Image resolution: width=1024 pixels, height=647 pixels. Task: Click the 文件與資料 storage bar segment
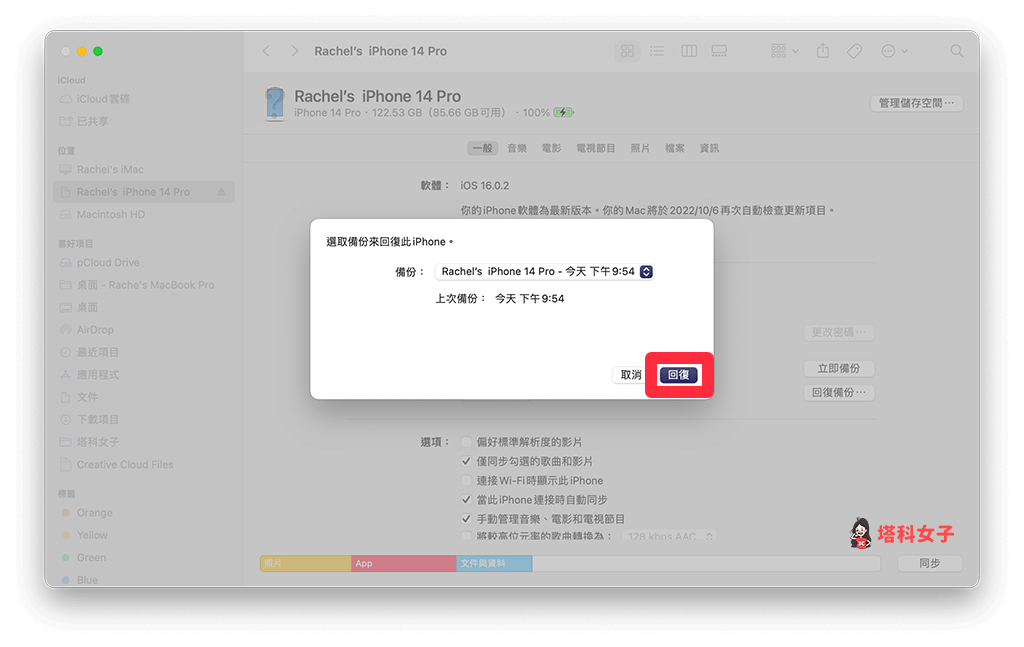pyautogui.click(x=494, y=563)
